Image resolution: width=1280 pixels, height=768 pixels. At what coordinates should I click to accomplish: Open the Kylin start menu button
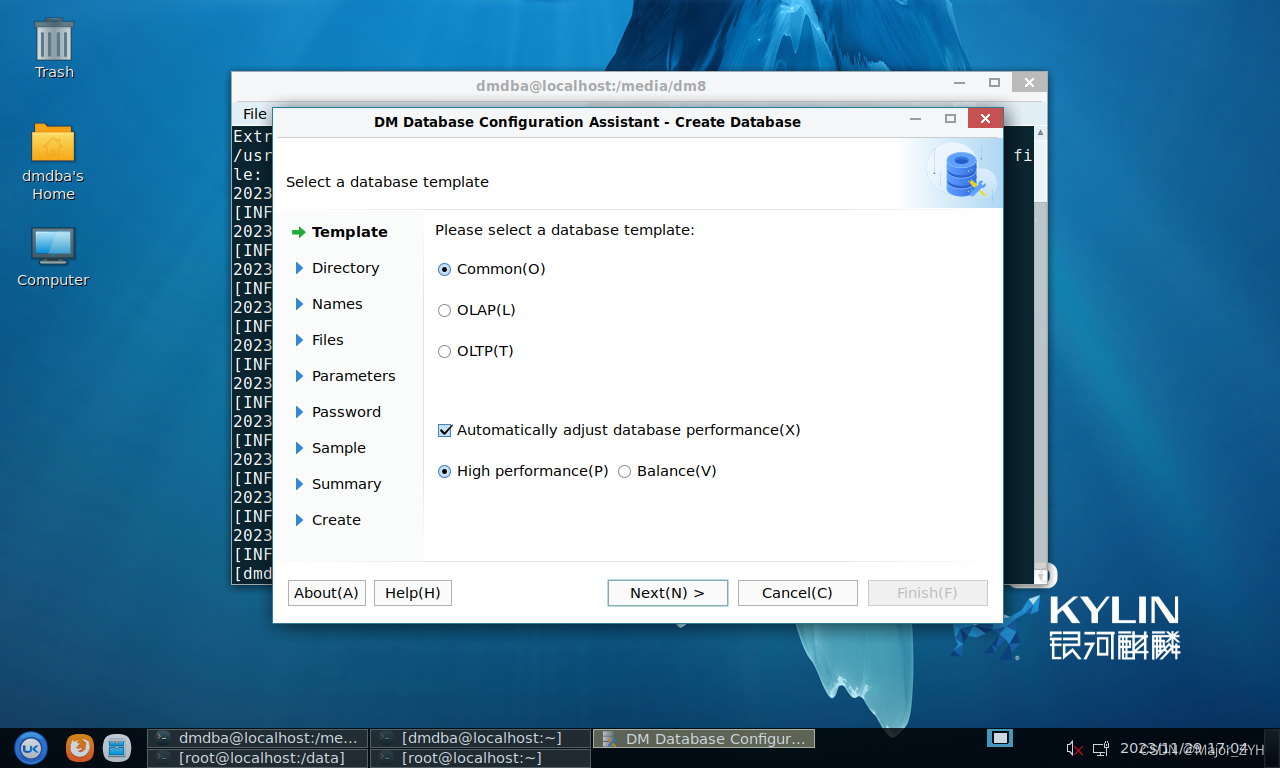pos(31,747)
